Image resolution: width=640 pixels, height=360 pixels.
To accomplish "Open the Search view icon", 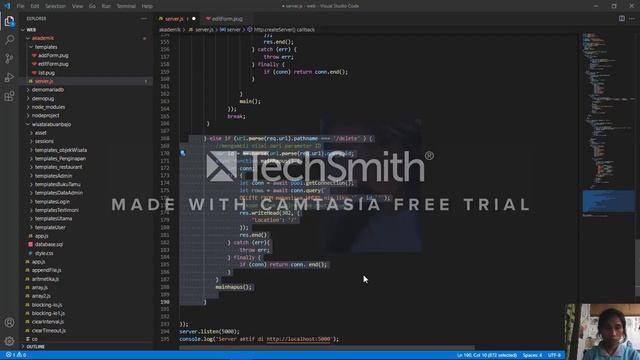I will (9, 40).
